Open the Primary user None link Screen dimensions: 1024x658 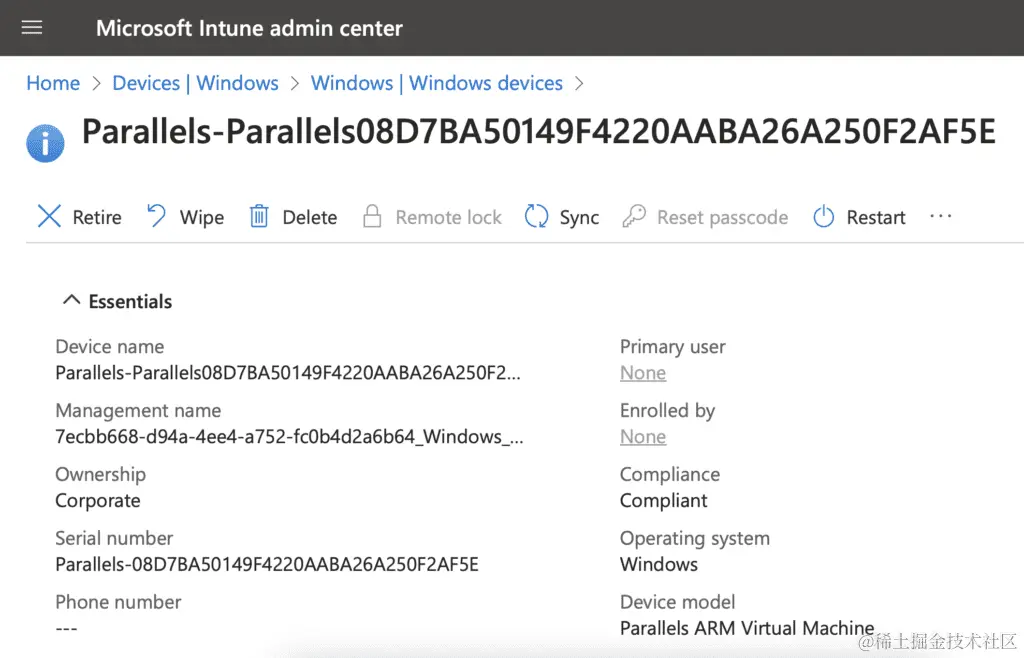643,373
